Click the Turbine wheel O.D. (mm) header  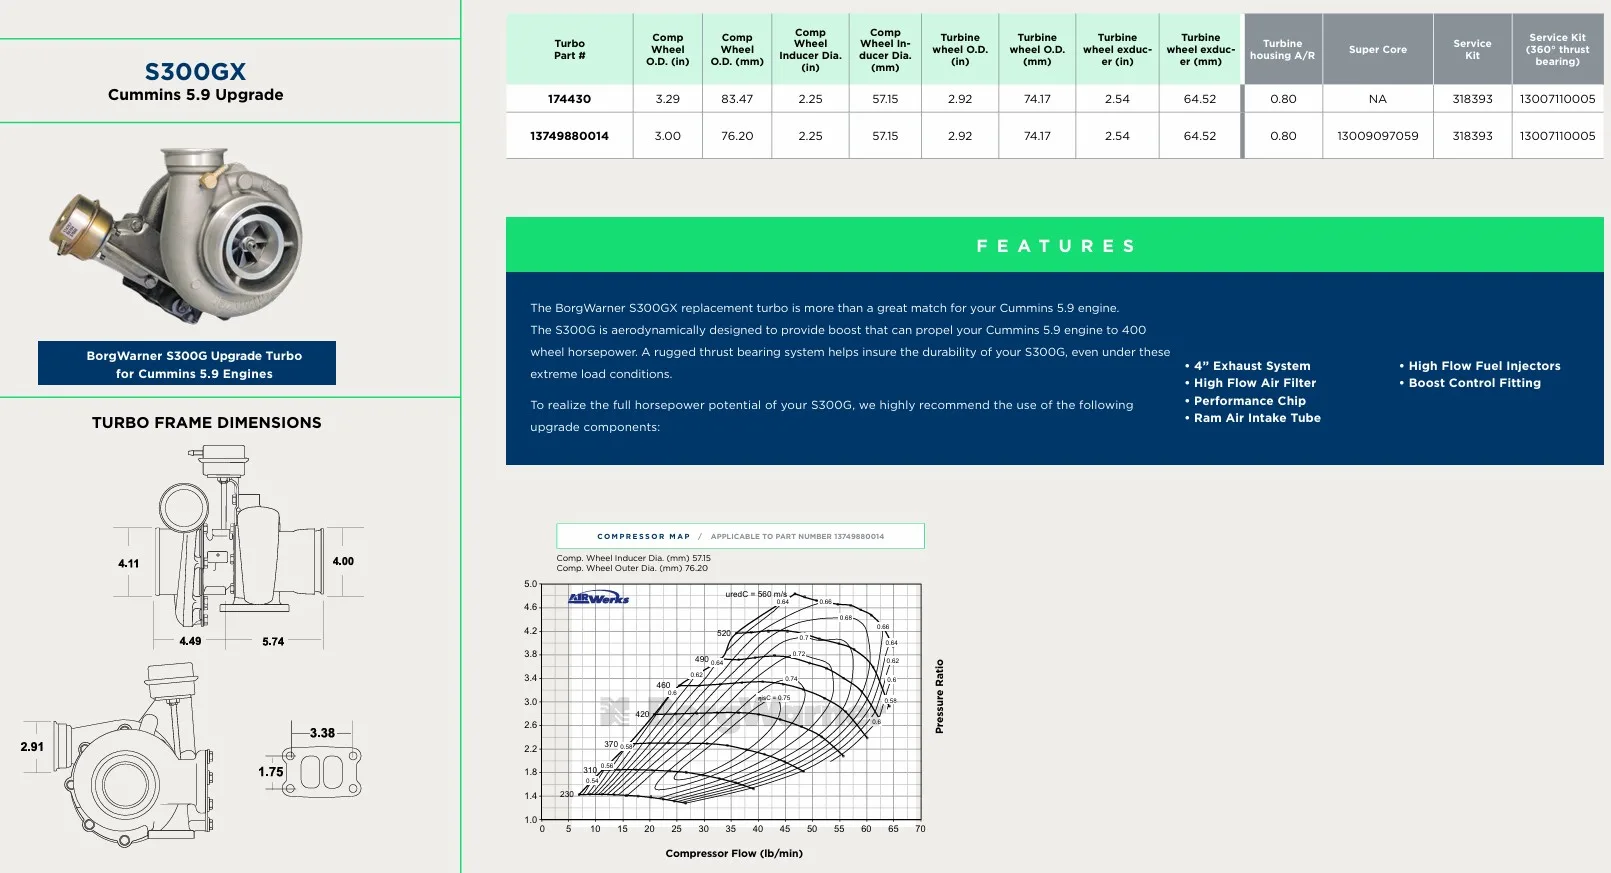[x=1037, y=50]
